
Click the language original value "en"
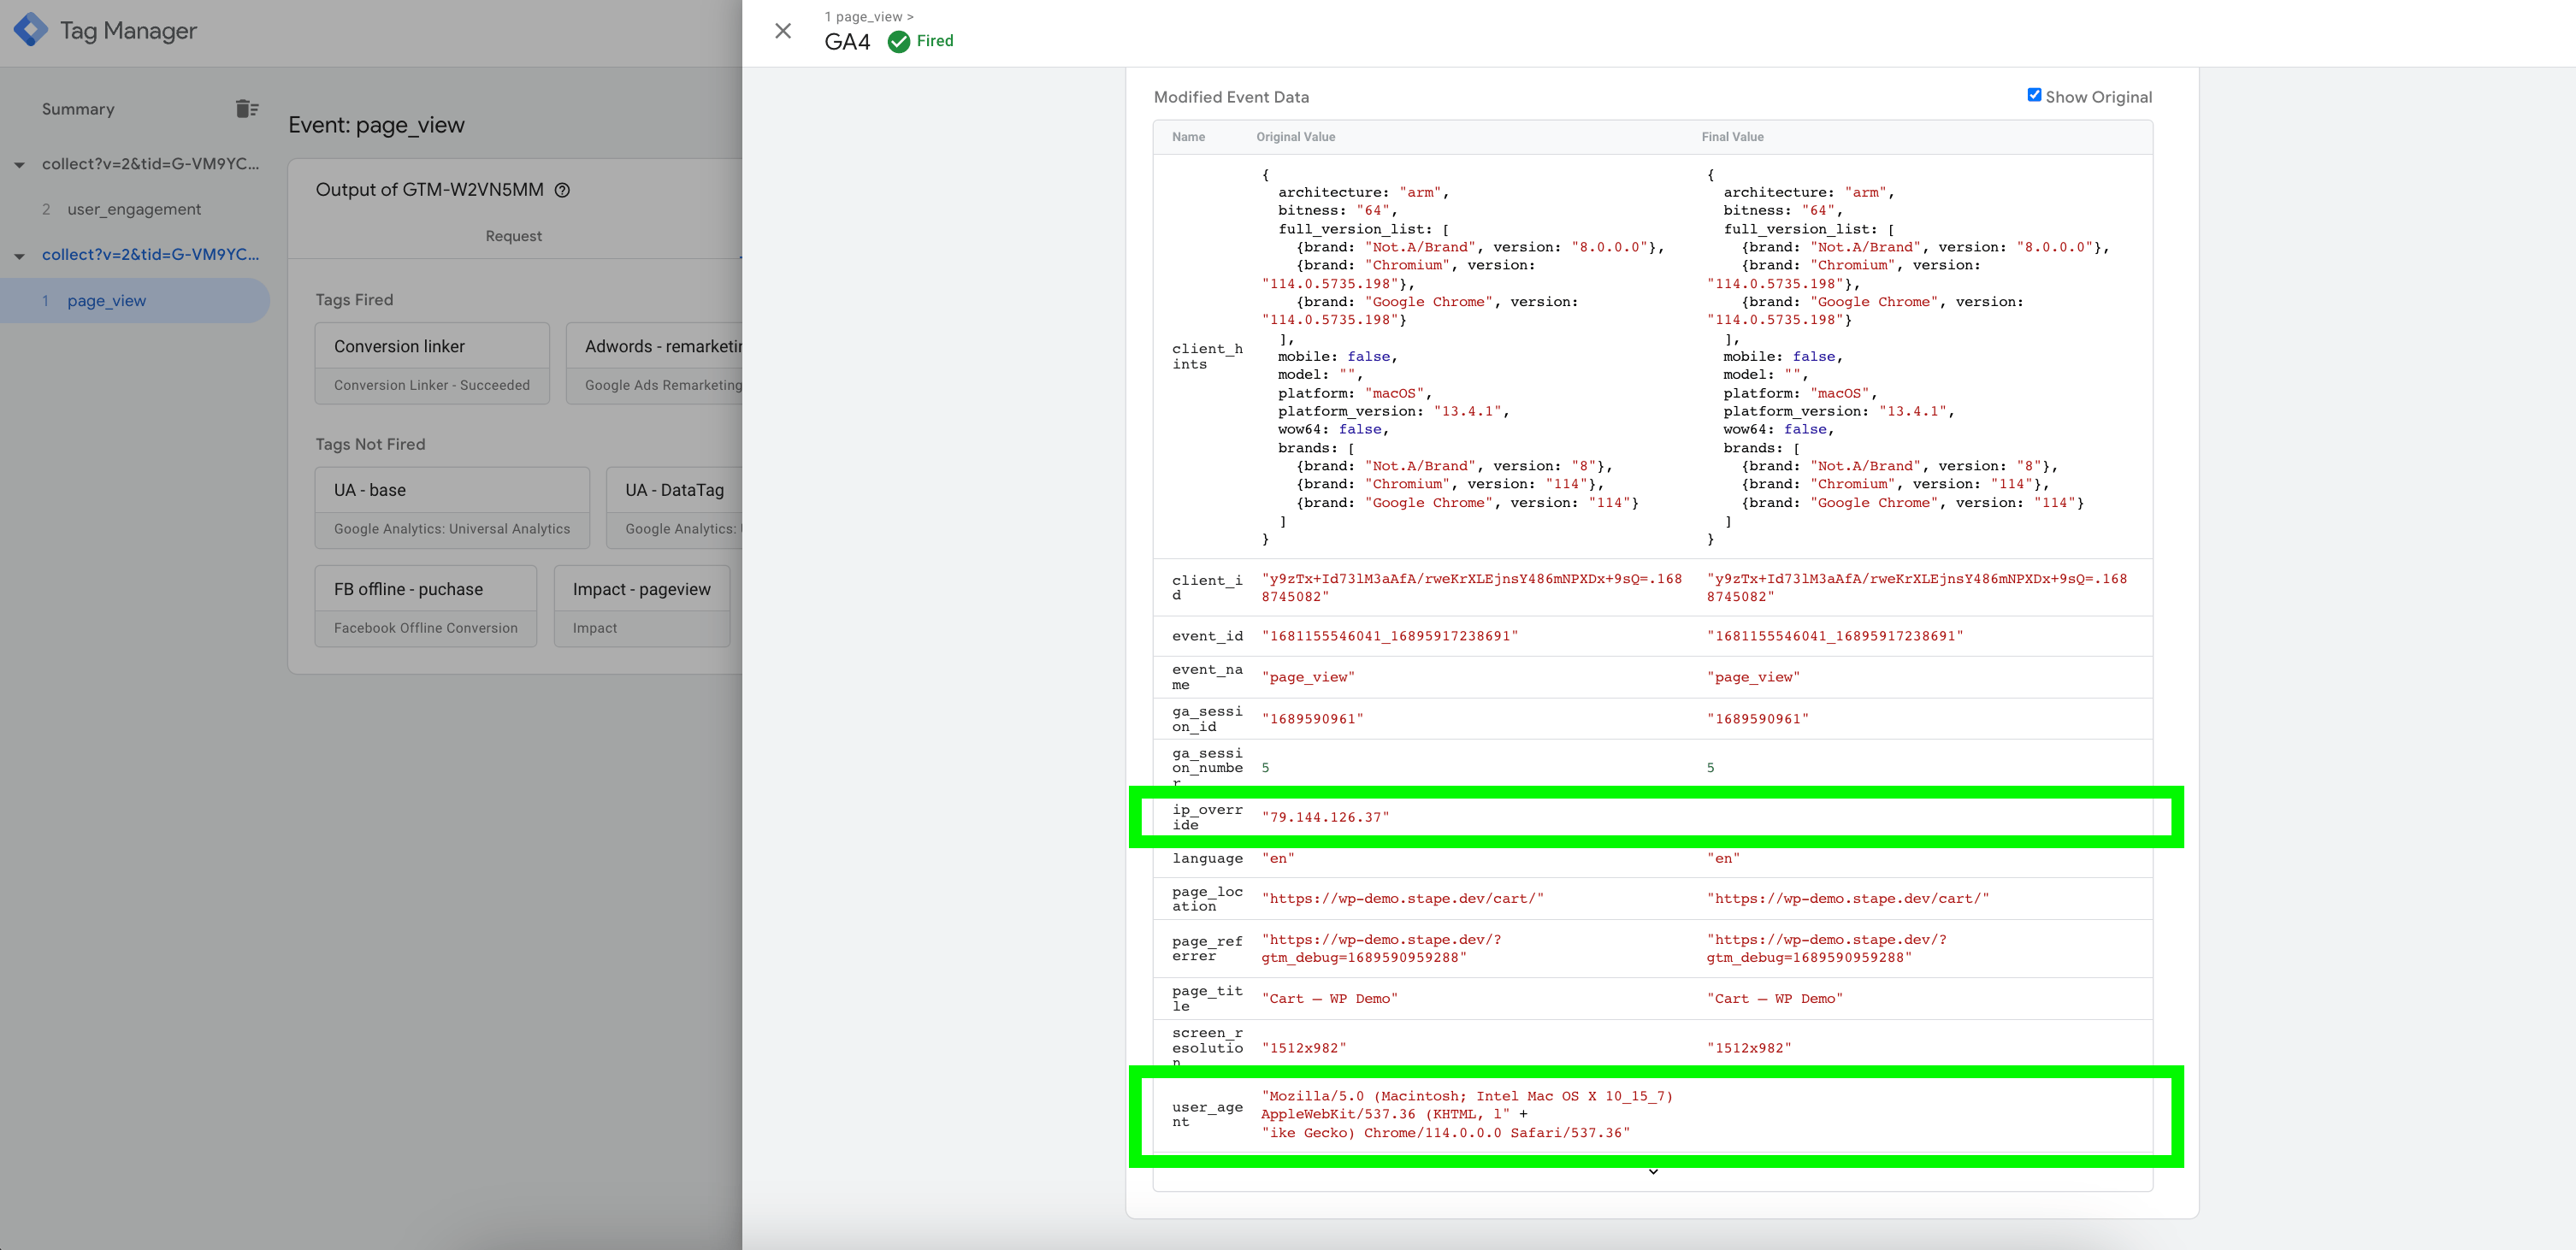click(1277, 858)
